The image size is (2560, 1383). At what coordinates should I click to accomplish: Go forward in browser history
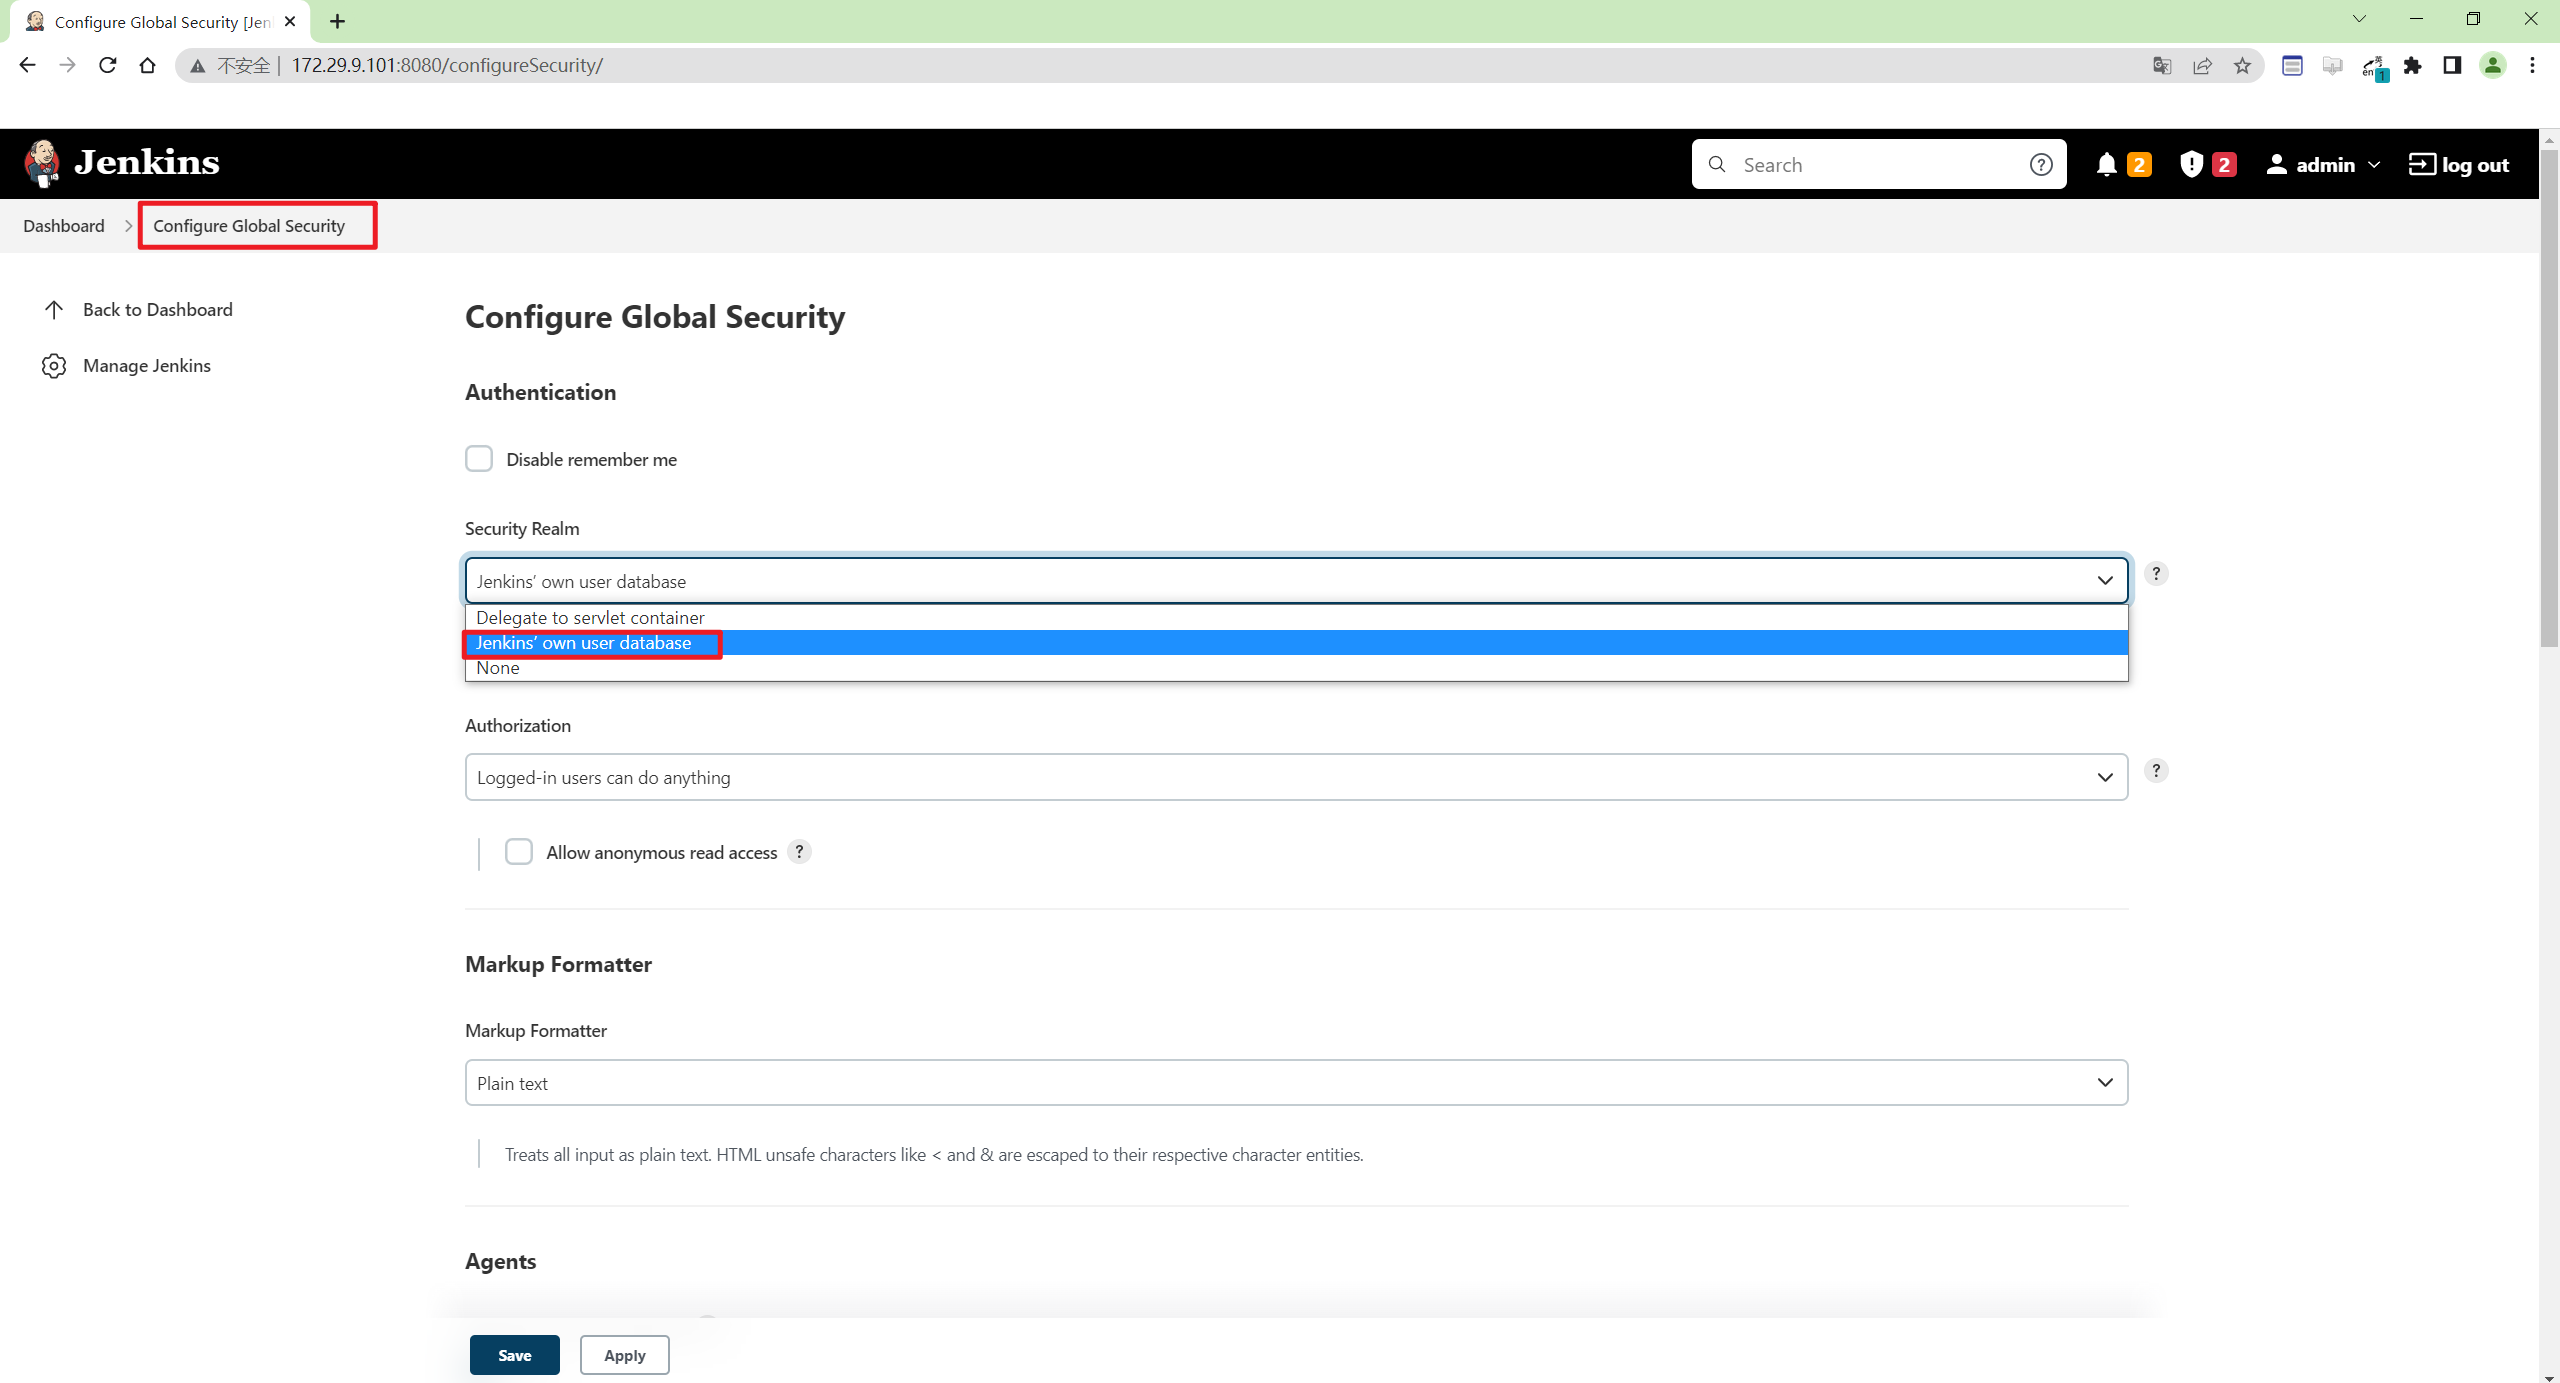point(67,65)
